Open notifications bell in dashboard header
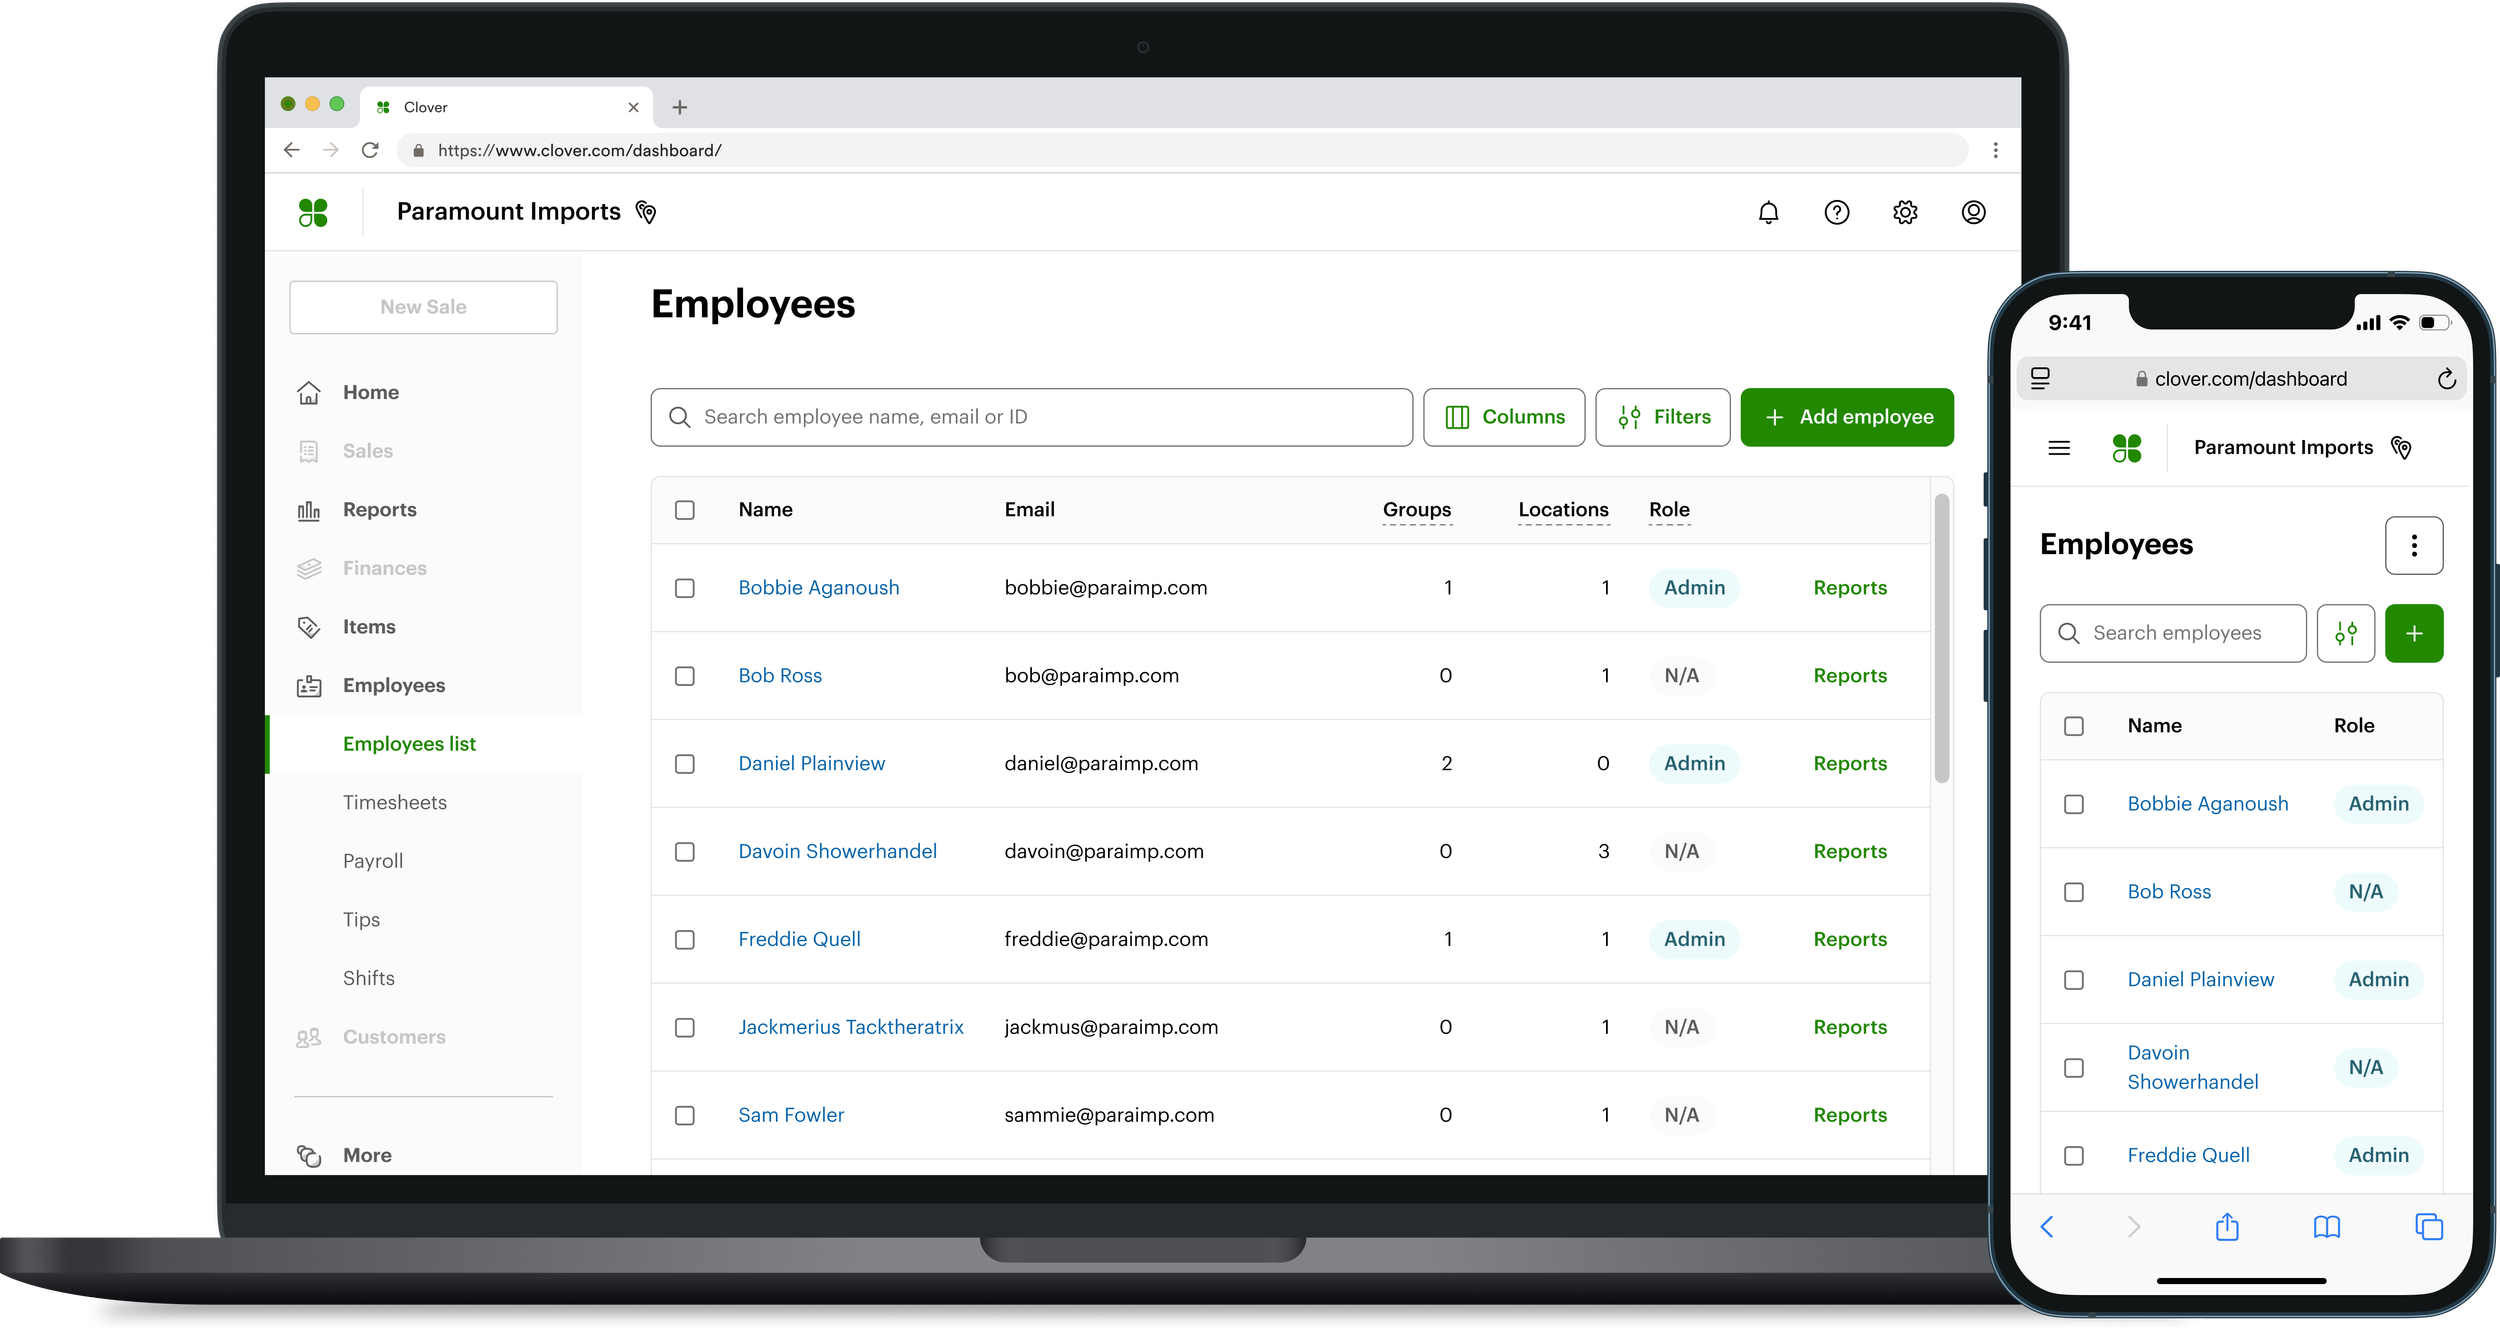Screen dimensions: 2500x1332 (x=1768, y=212)
